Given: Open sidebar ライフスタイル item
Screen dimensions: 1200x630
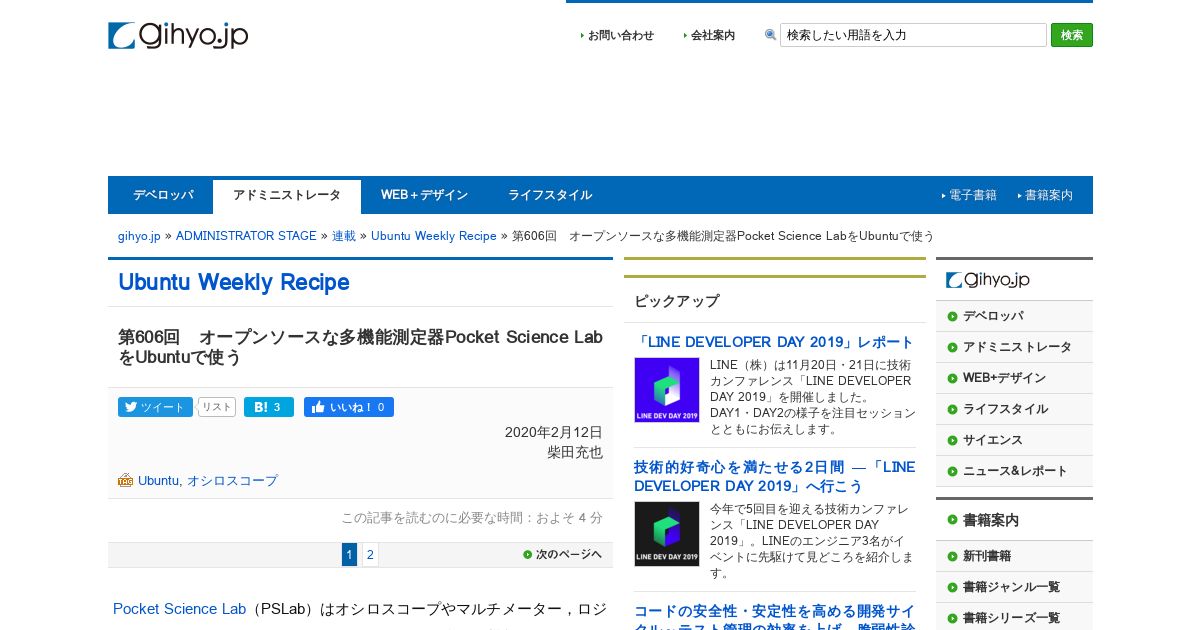Looking at the screenshot, I should click(1014, 409).
